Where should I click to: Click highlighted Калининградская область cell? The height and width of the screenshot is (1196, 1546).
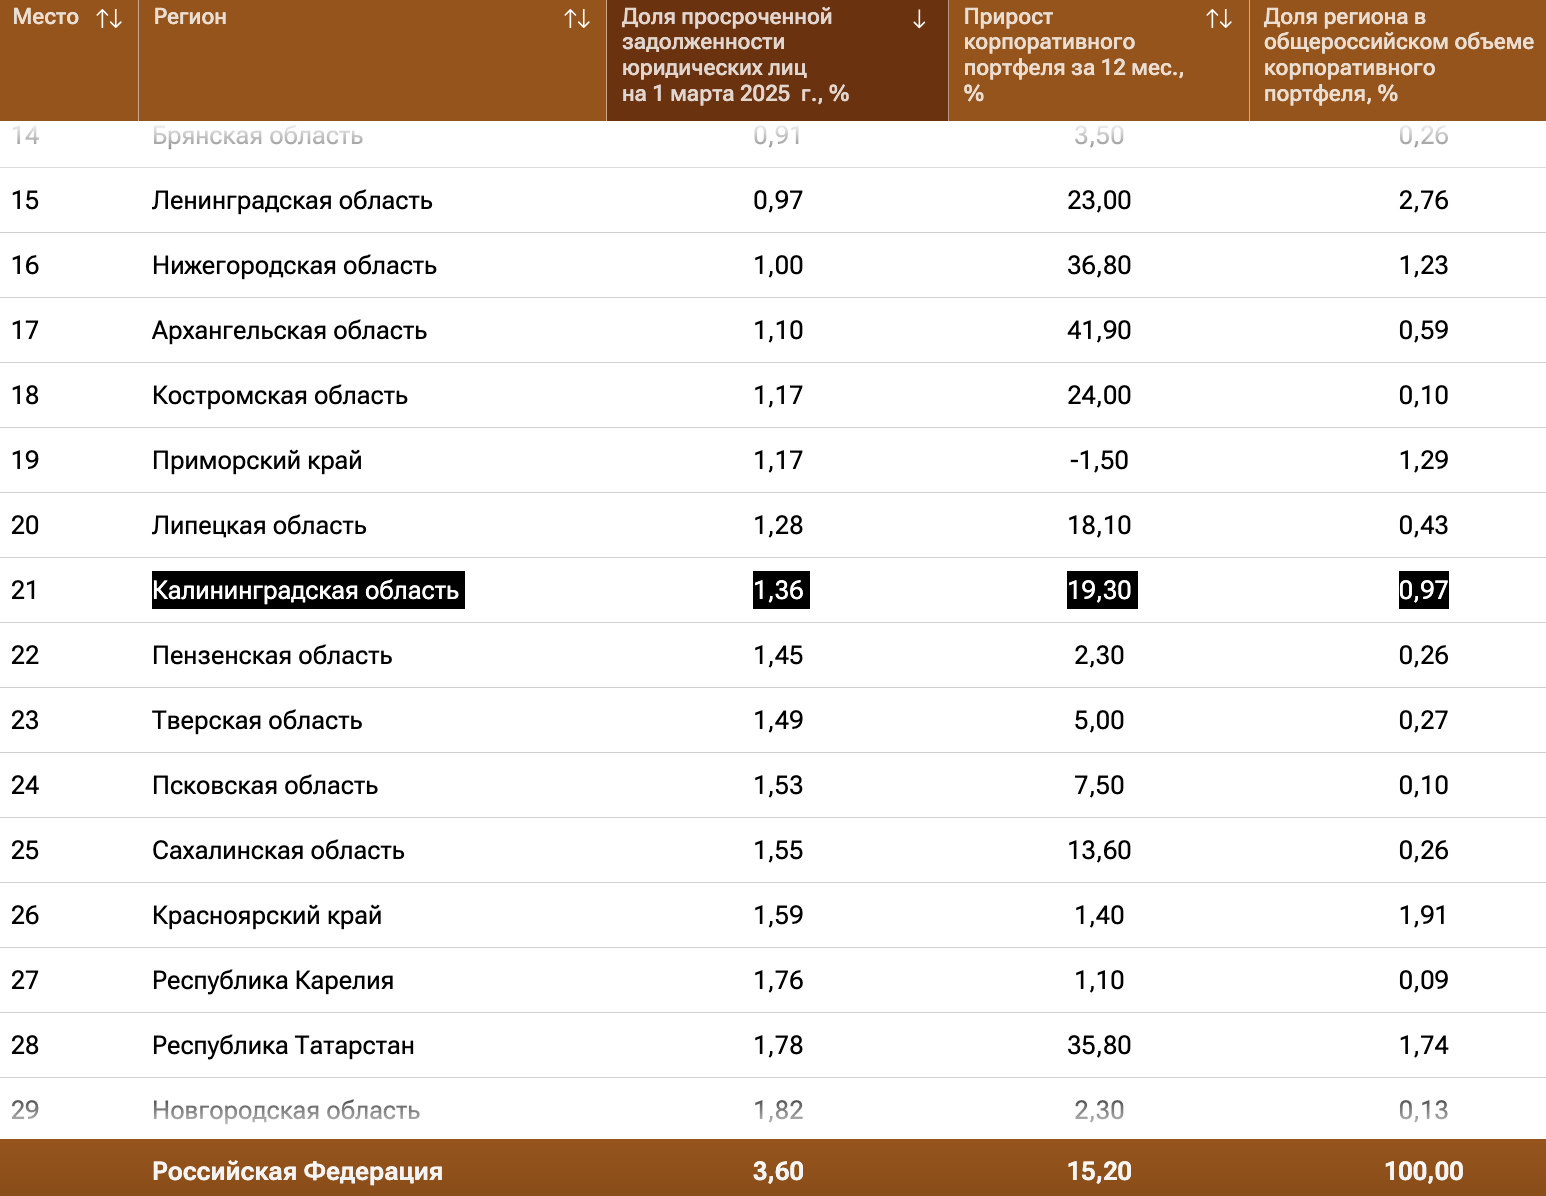(x=308, y=590)
